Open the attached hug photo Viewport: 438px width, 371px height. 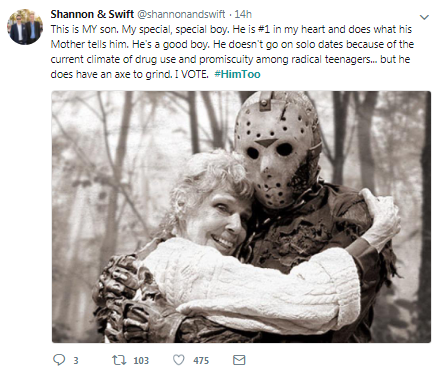(x=241, y=217)
